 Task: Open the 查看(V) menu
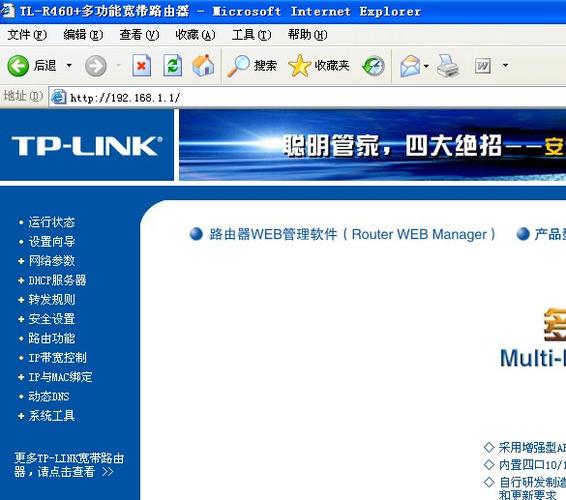pyautogui.click(x=139, y=35)
